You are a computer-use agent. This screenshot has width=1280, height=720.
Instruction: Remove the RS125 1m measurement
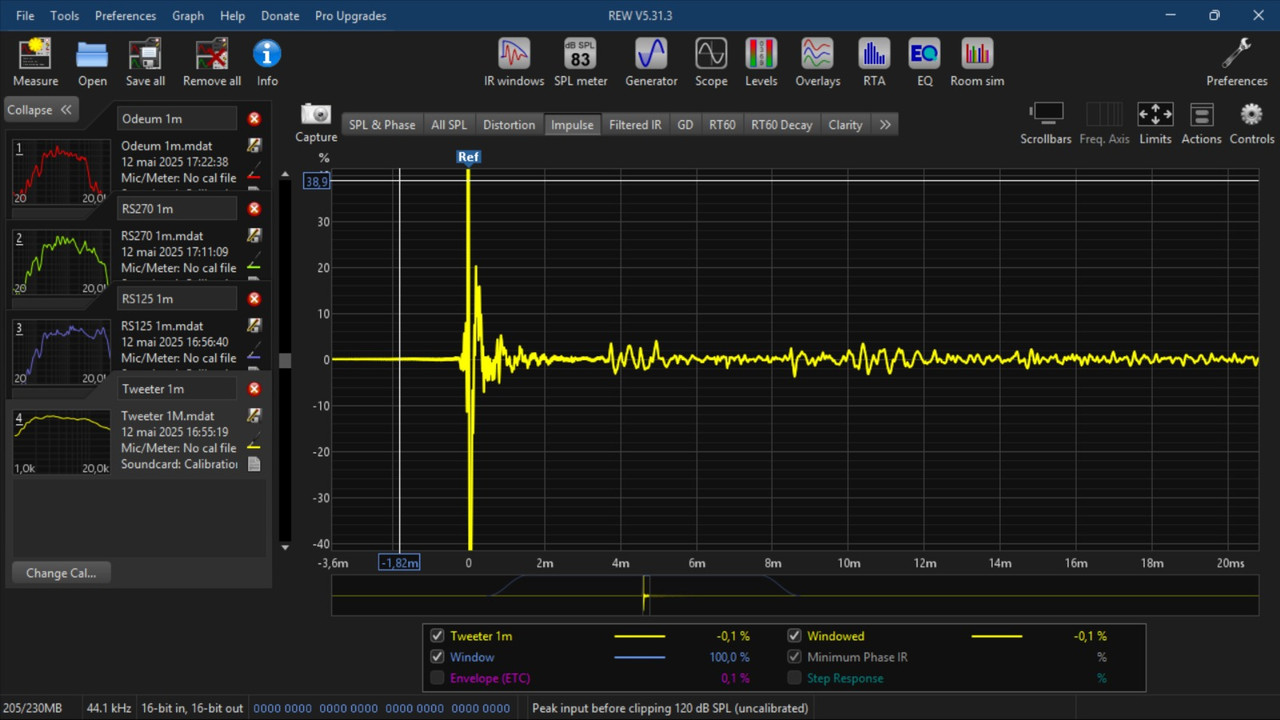tap(254, 299)
